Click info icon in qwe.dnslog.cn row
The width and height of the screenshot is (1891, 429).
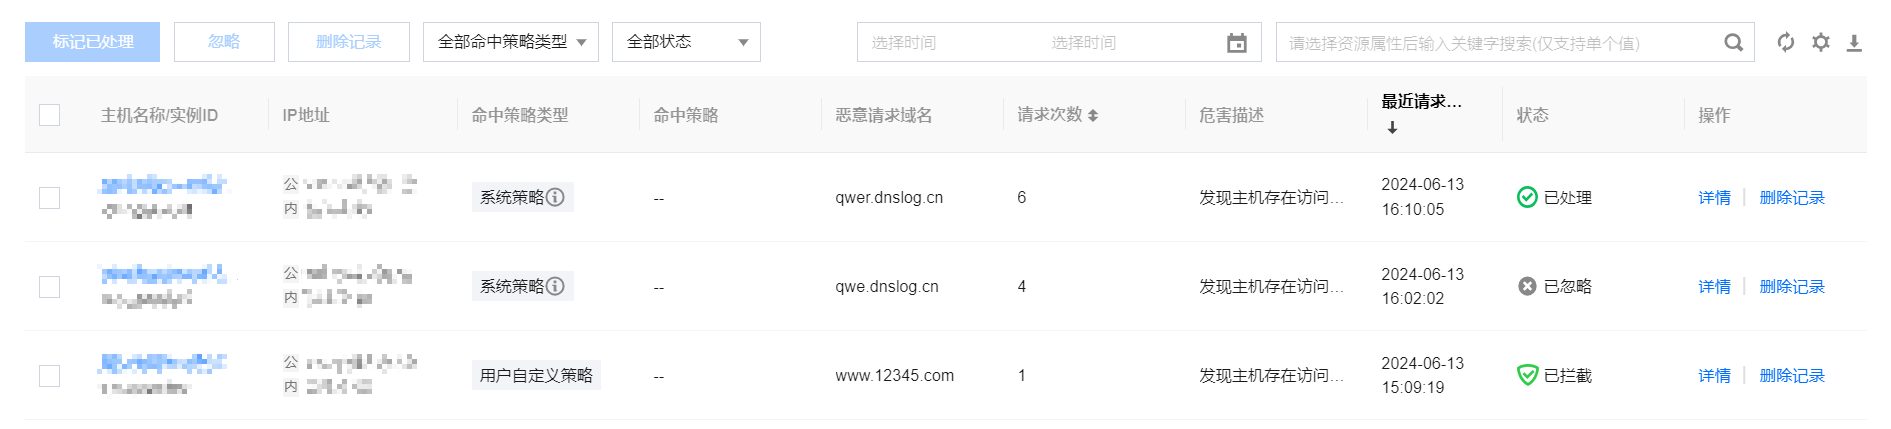pos(555,286)
